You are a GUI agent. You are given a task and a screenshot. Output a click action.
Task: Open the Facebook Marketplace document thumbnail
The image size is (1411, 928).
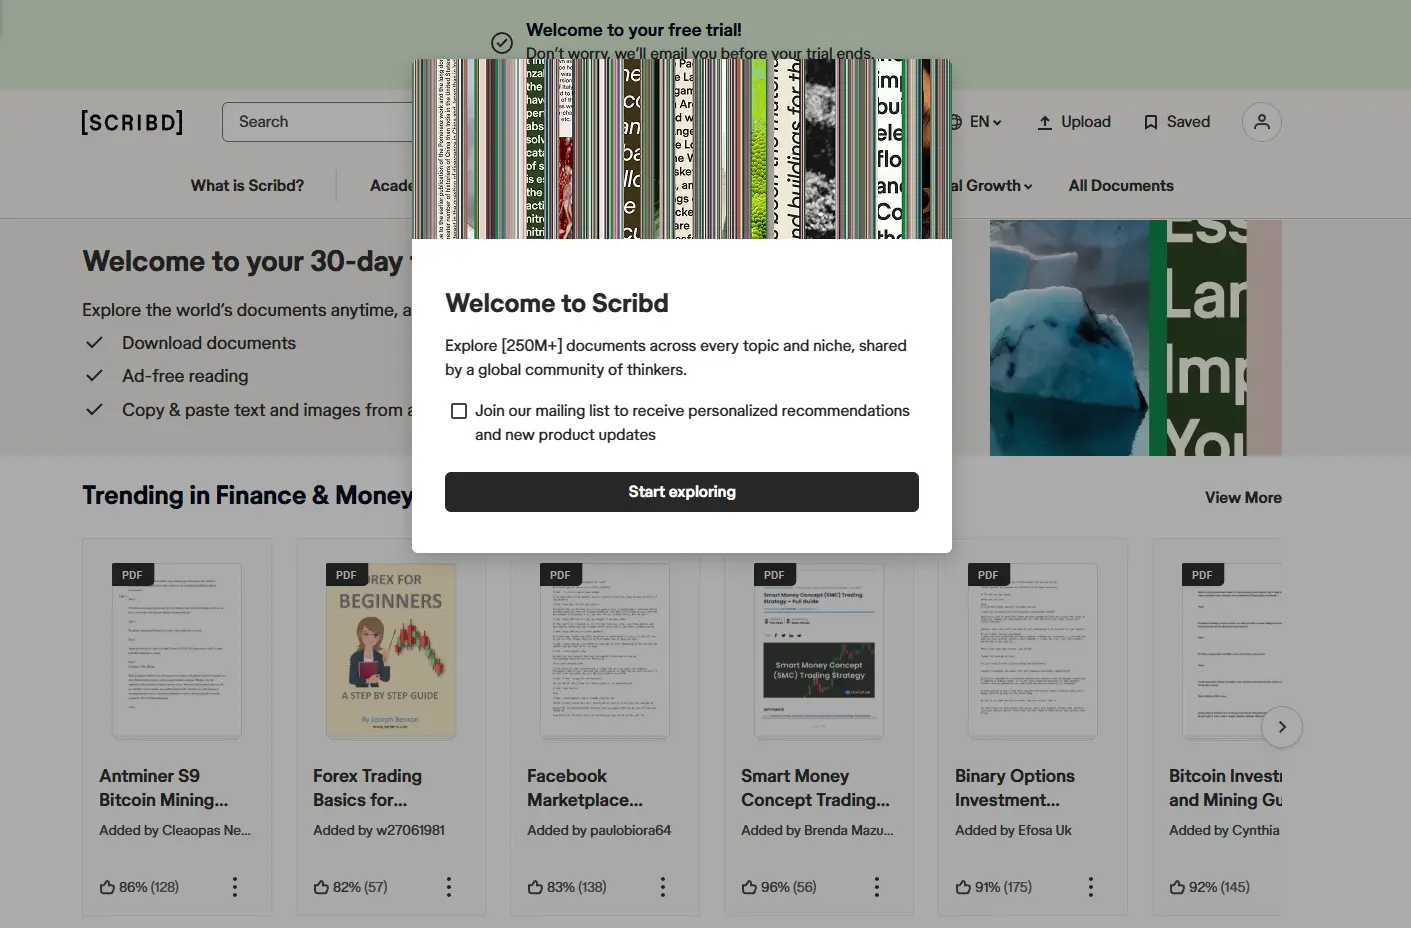[605, 651]
